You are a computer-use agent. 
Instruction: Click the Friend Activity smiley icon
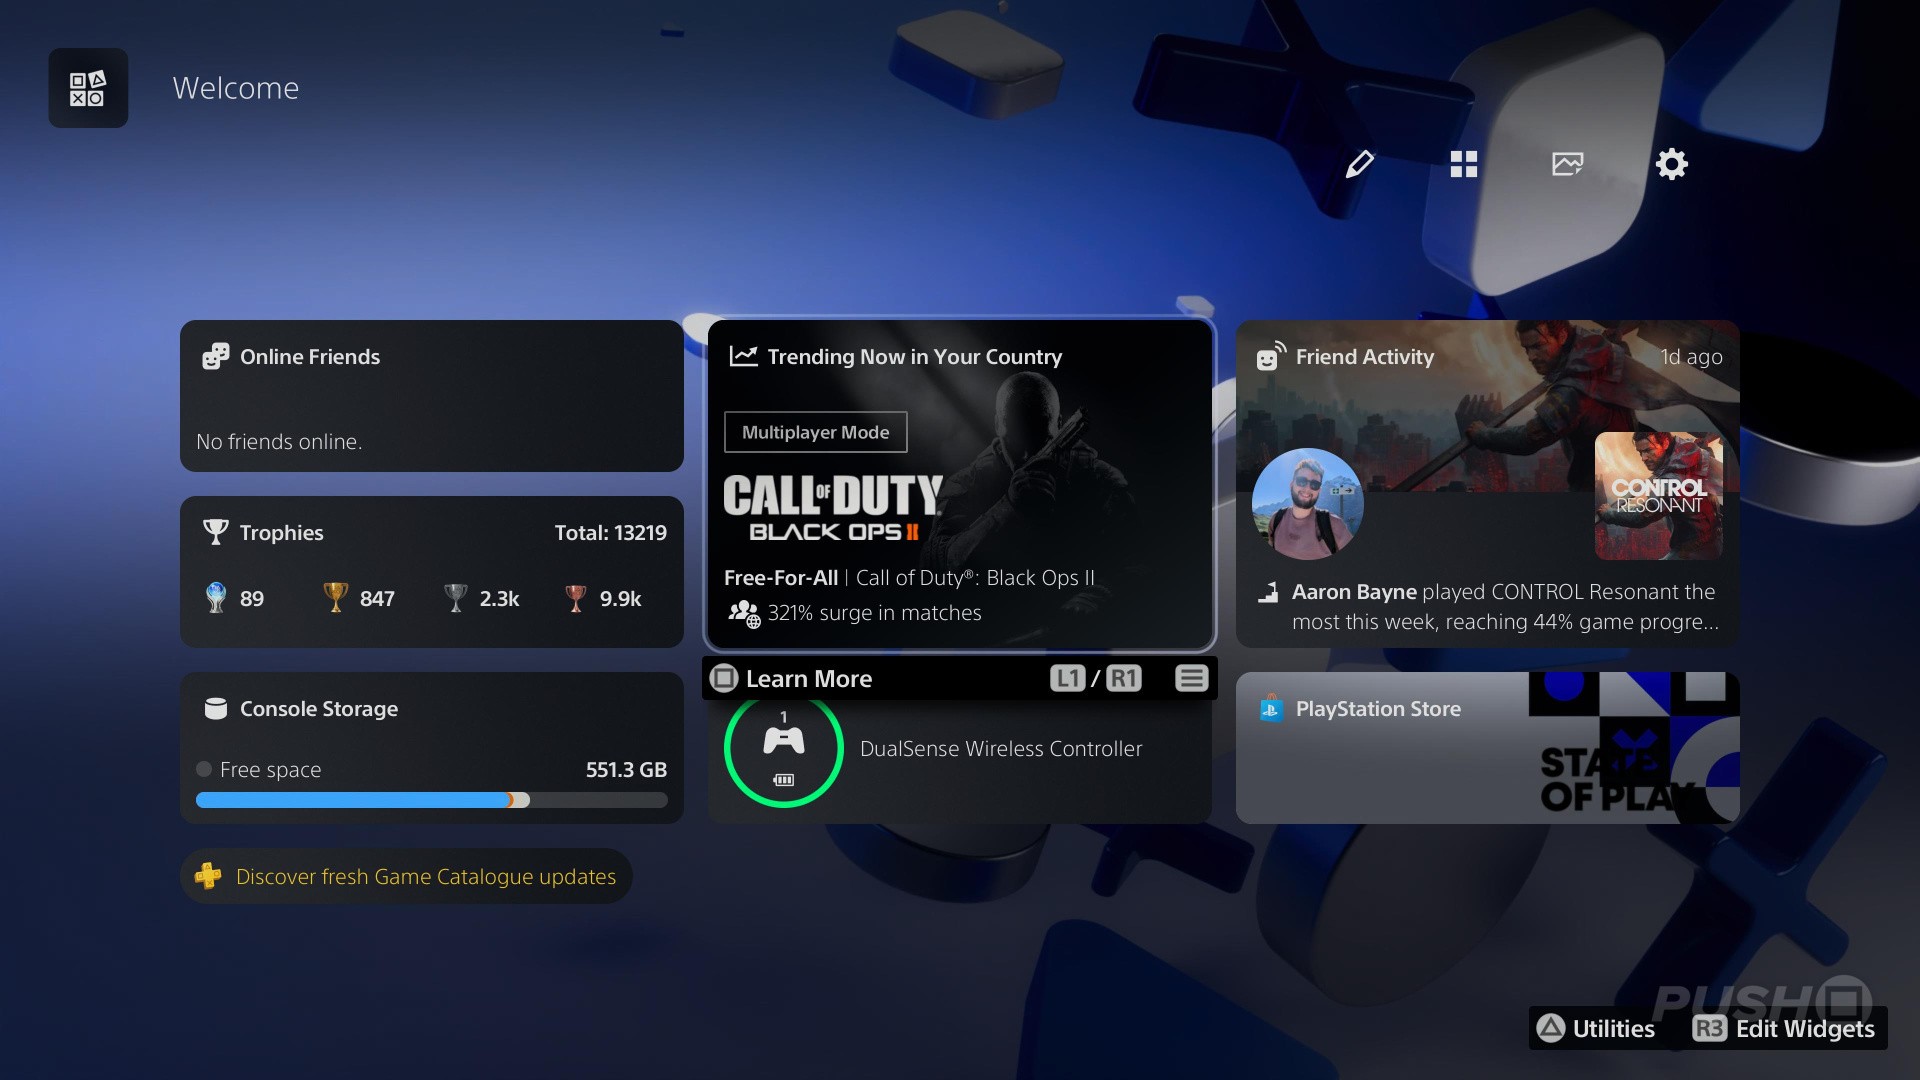tap(1270, 356)
